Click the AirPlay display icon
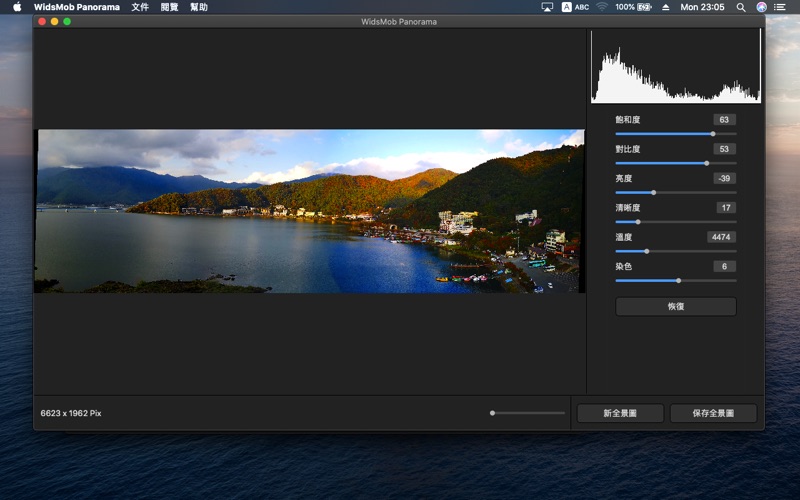 pos(547,7)
